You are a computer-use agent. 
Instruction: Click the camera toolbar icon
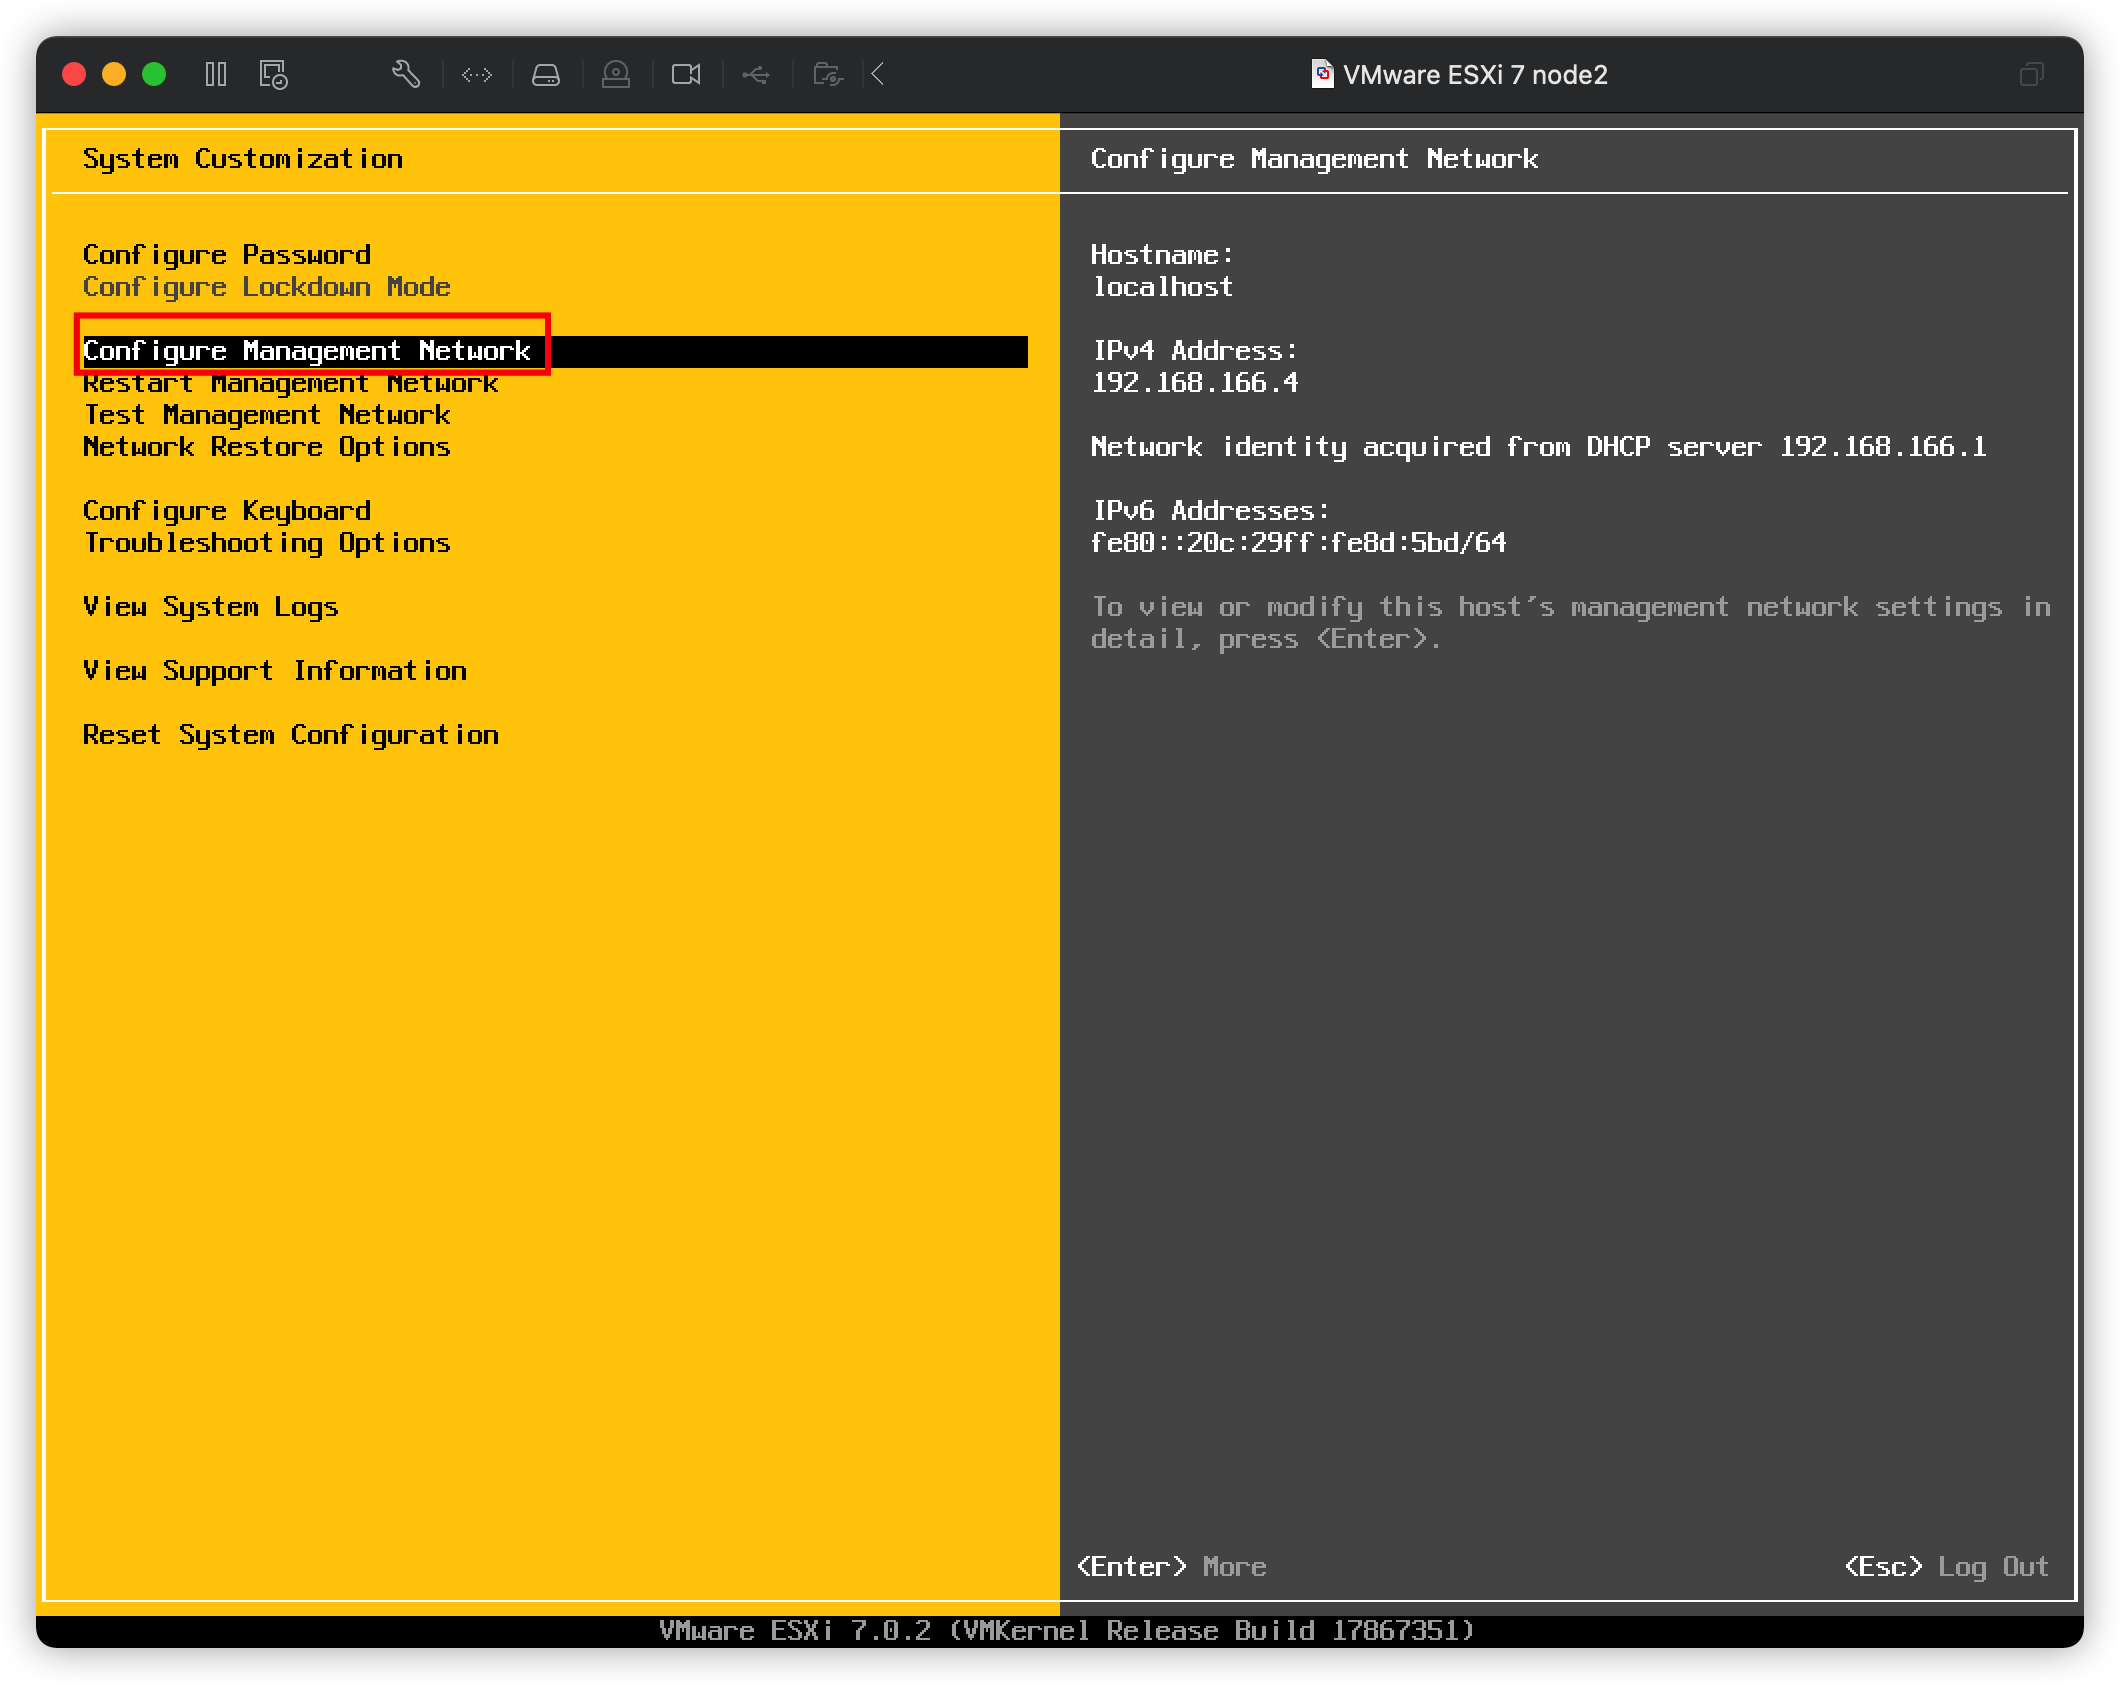pos(686,74)
